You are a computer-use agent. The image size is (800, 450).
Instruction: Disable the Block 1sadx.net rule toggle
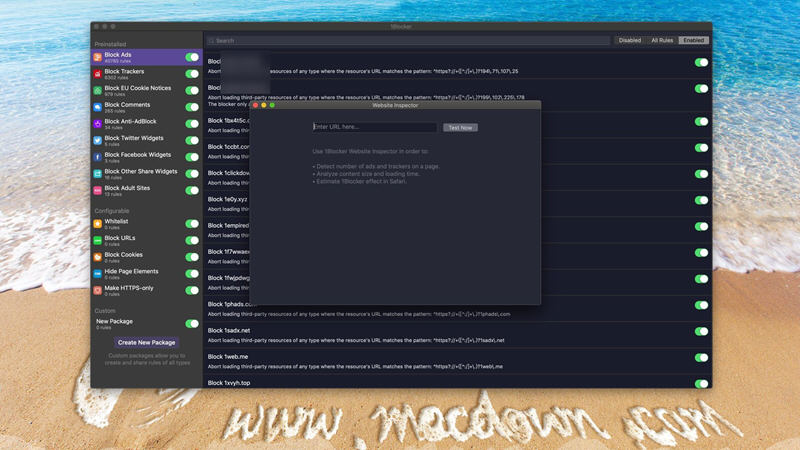coord(701,332)
